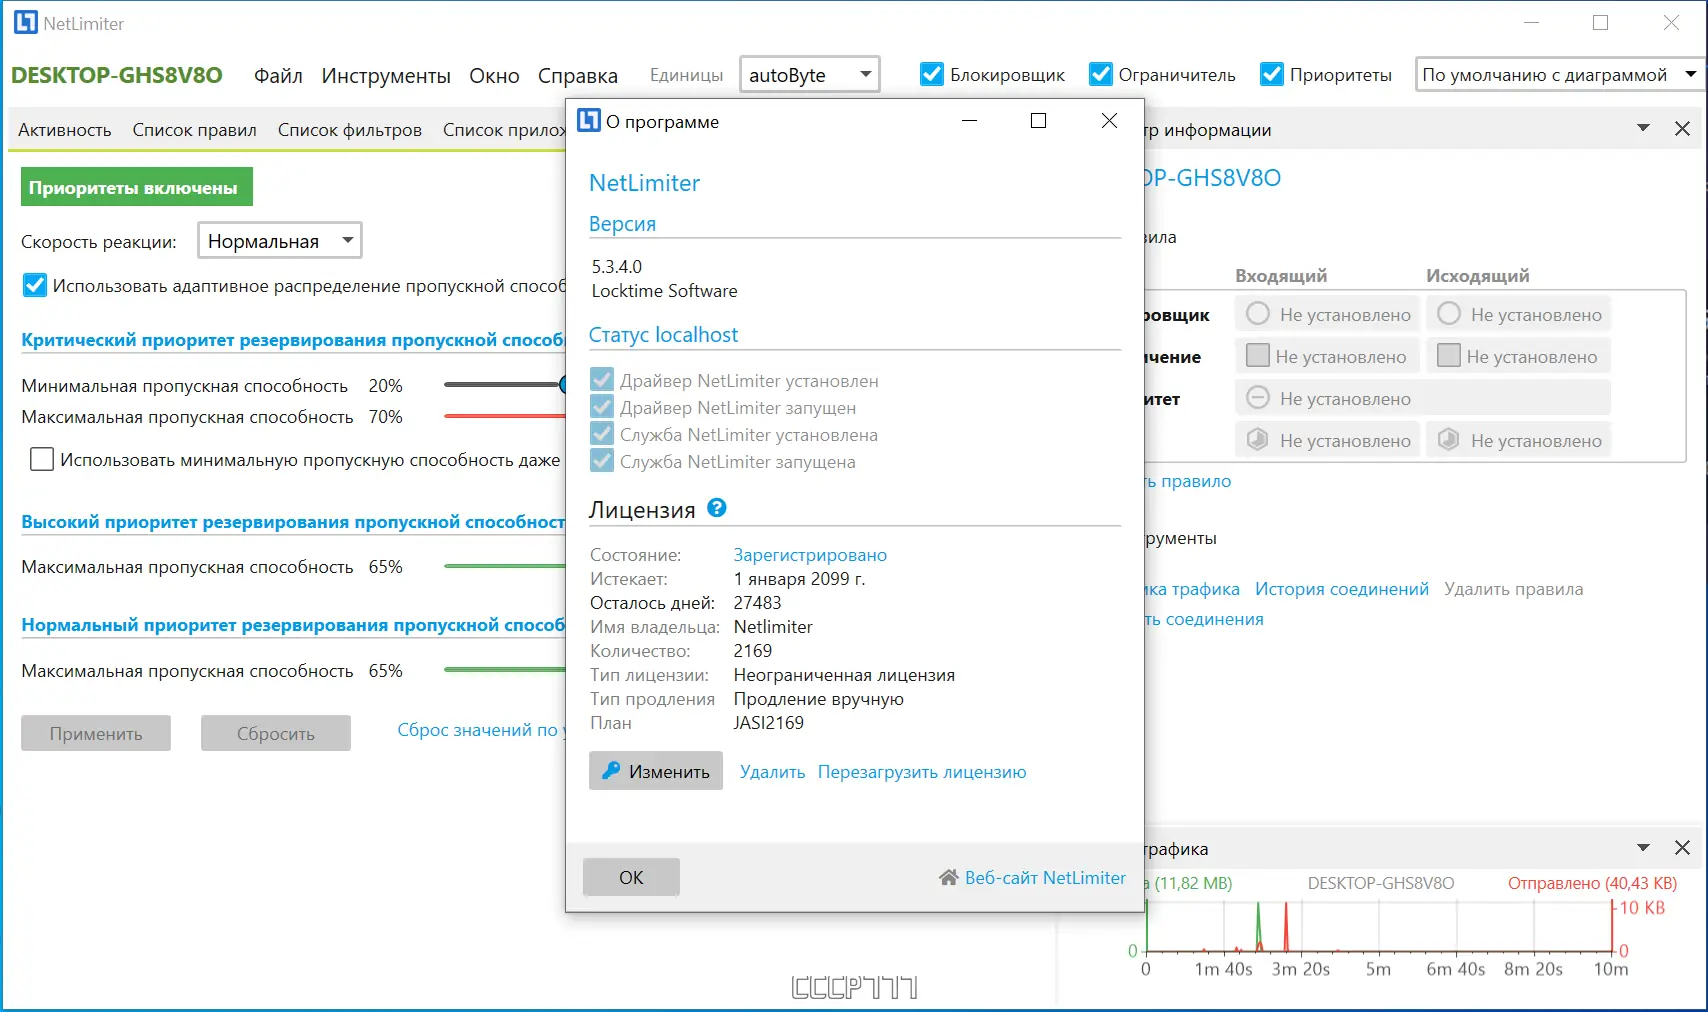Close the traffic chart panel
The image size is (1708, 1012).
(1682, 848)
